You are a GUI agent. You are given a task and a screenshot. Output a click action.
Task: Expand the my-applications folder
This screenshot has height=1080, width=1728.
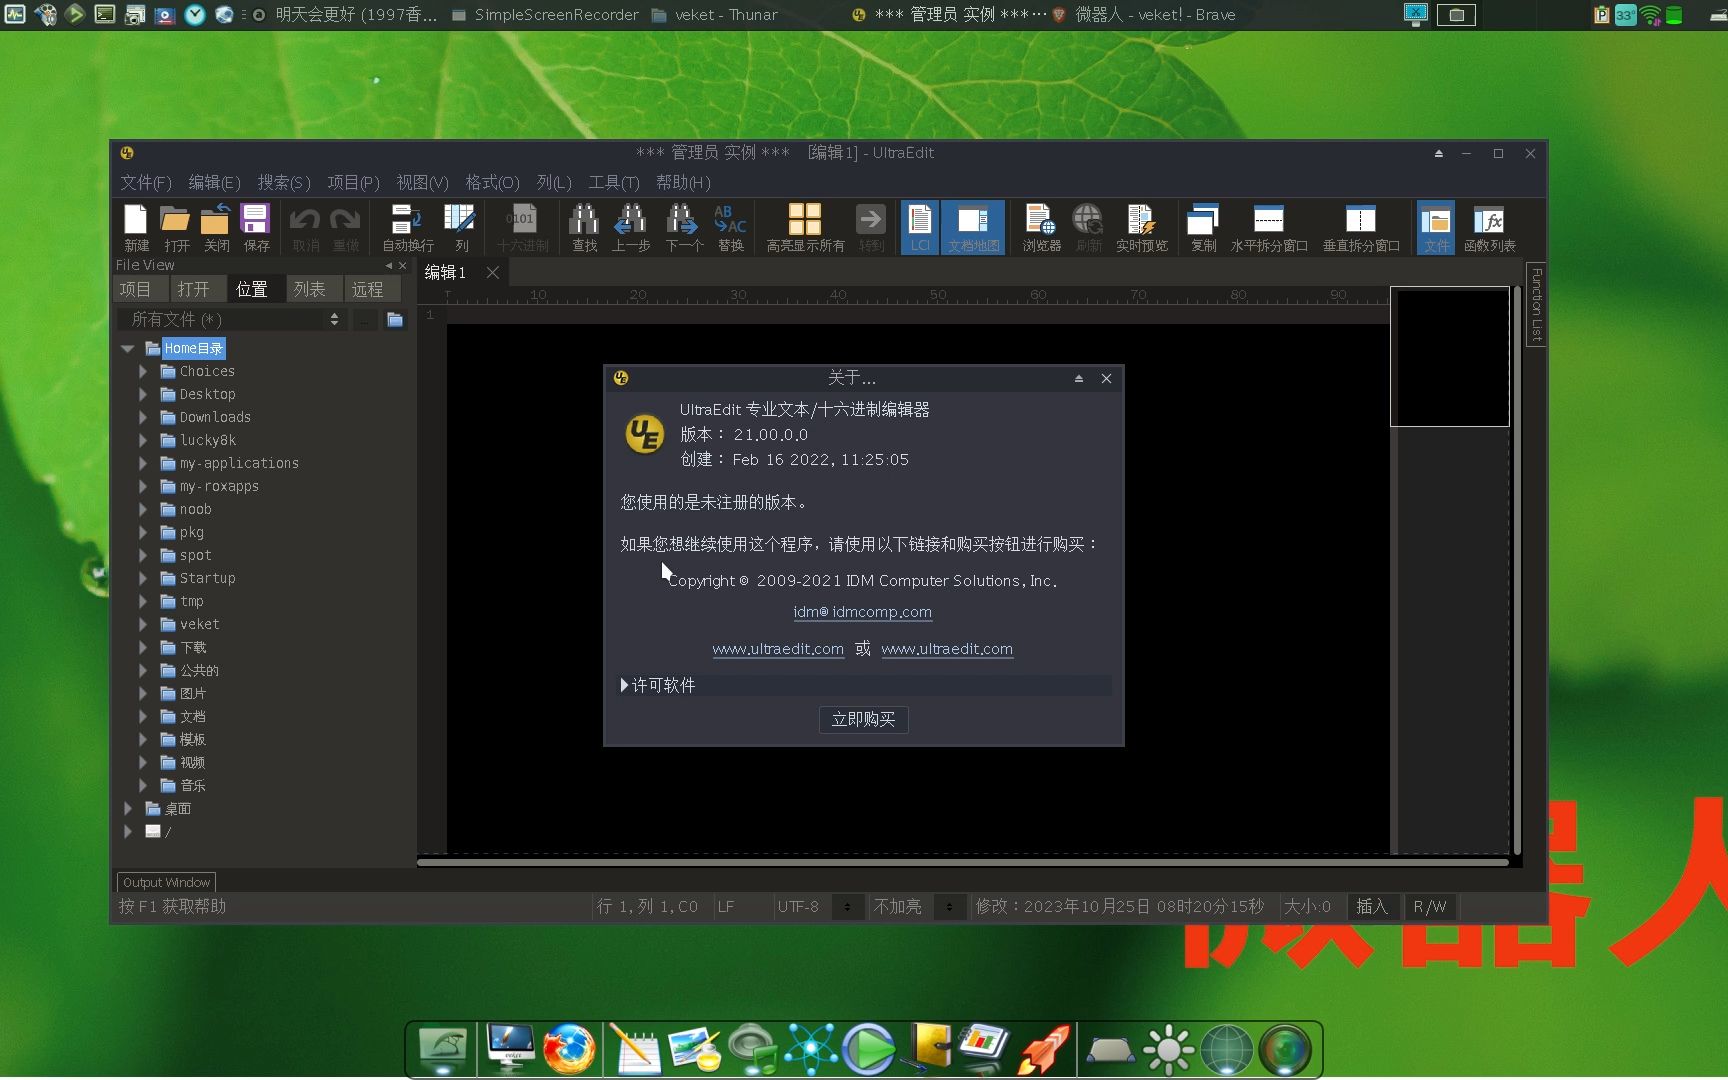click(x=143, y=463)
